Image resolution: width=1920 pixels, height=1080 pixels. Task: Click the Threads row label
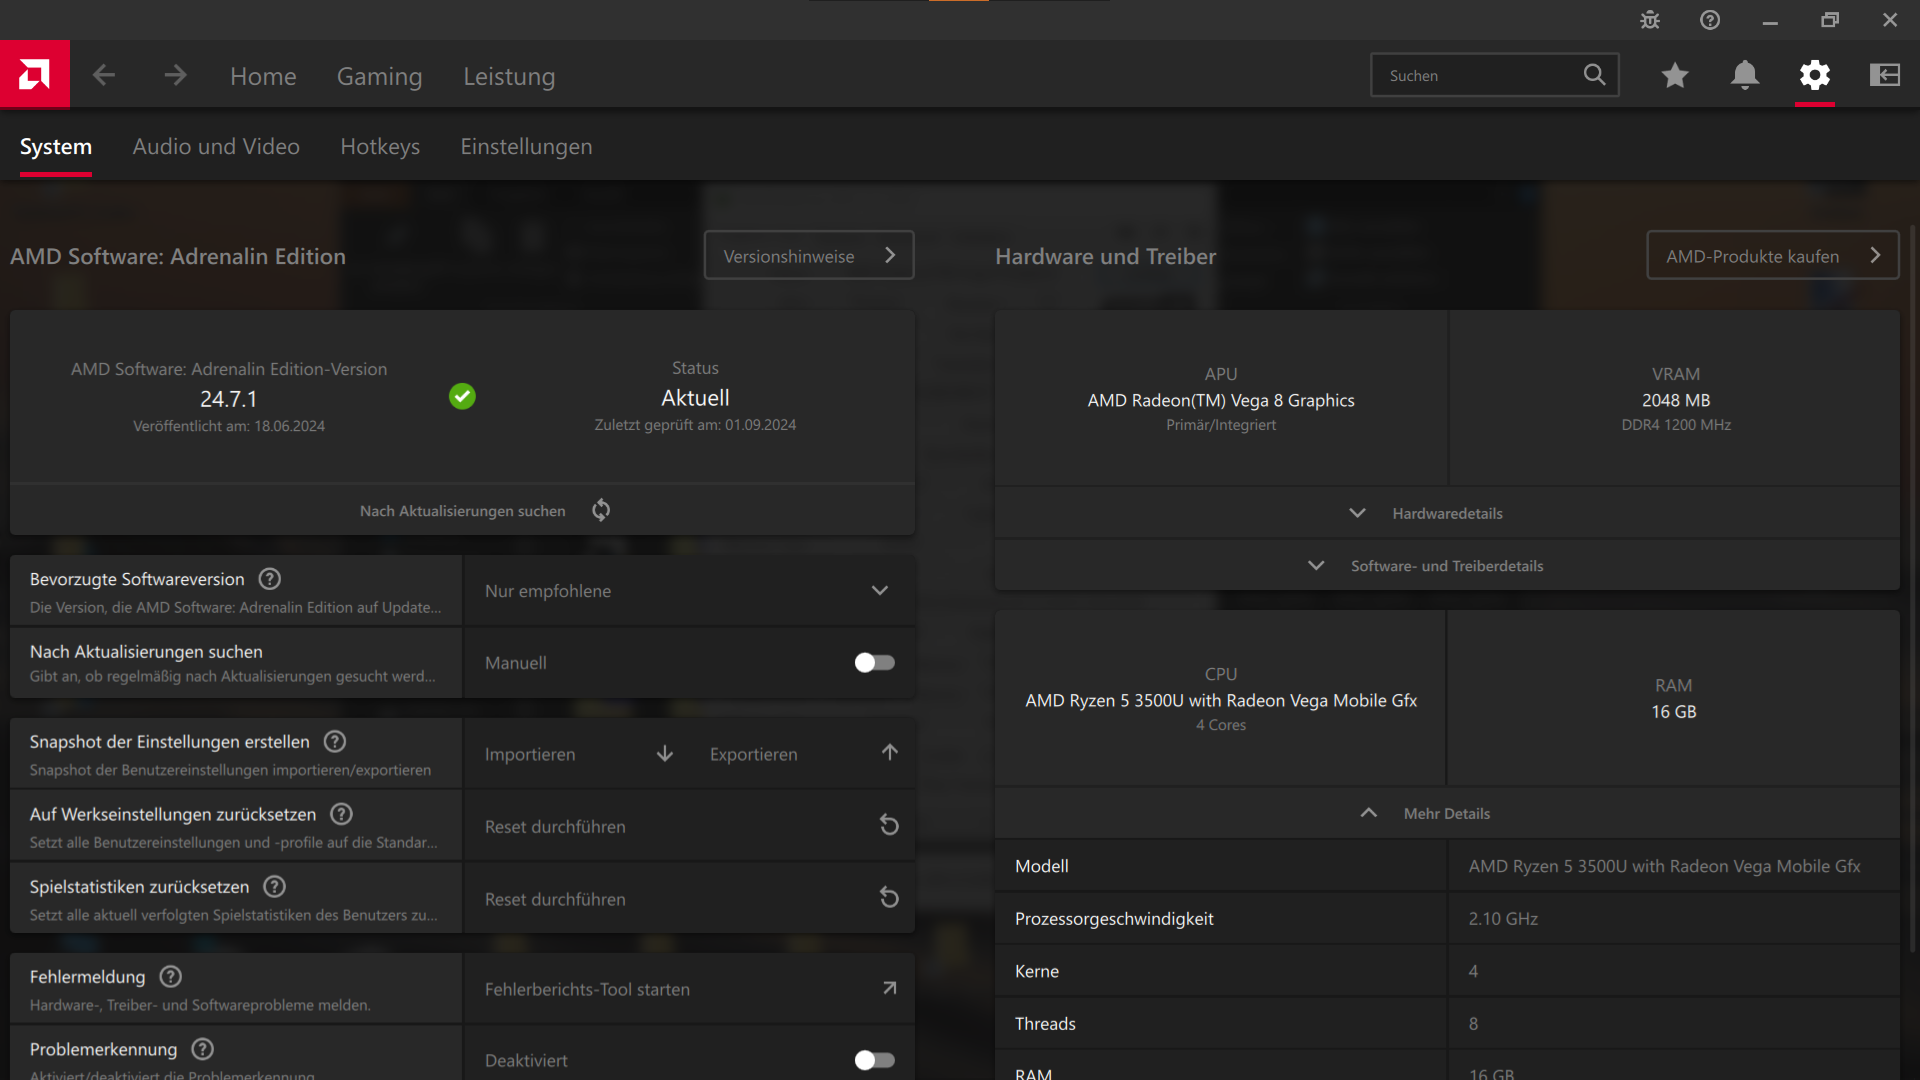pyautogui.click(x=1045, y=1023)
